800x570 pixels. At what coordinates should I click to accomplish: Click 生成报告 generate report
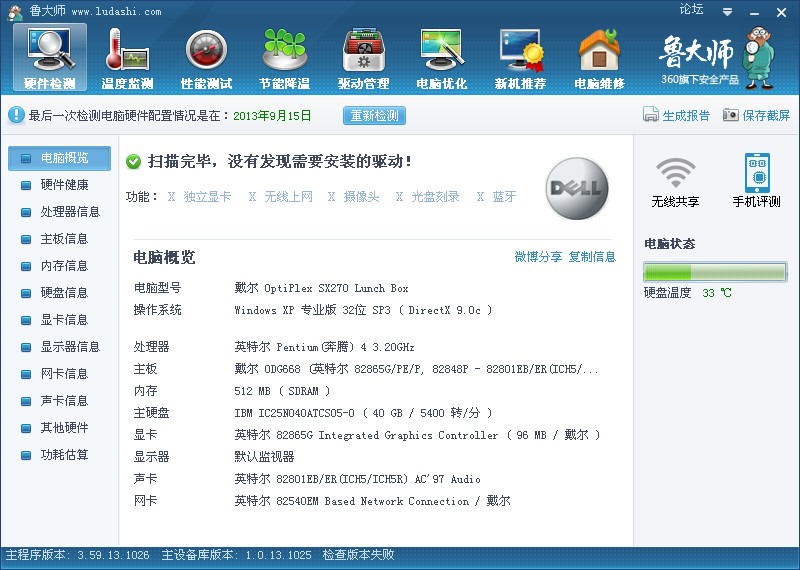[677, 115]
